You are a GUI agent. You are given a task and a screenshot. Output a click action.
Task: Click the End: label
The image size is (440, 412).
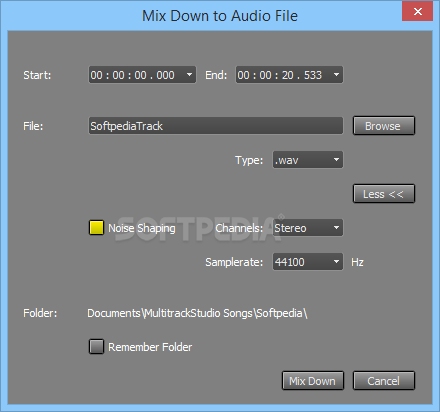[216, 75]
